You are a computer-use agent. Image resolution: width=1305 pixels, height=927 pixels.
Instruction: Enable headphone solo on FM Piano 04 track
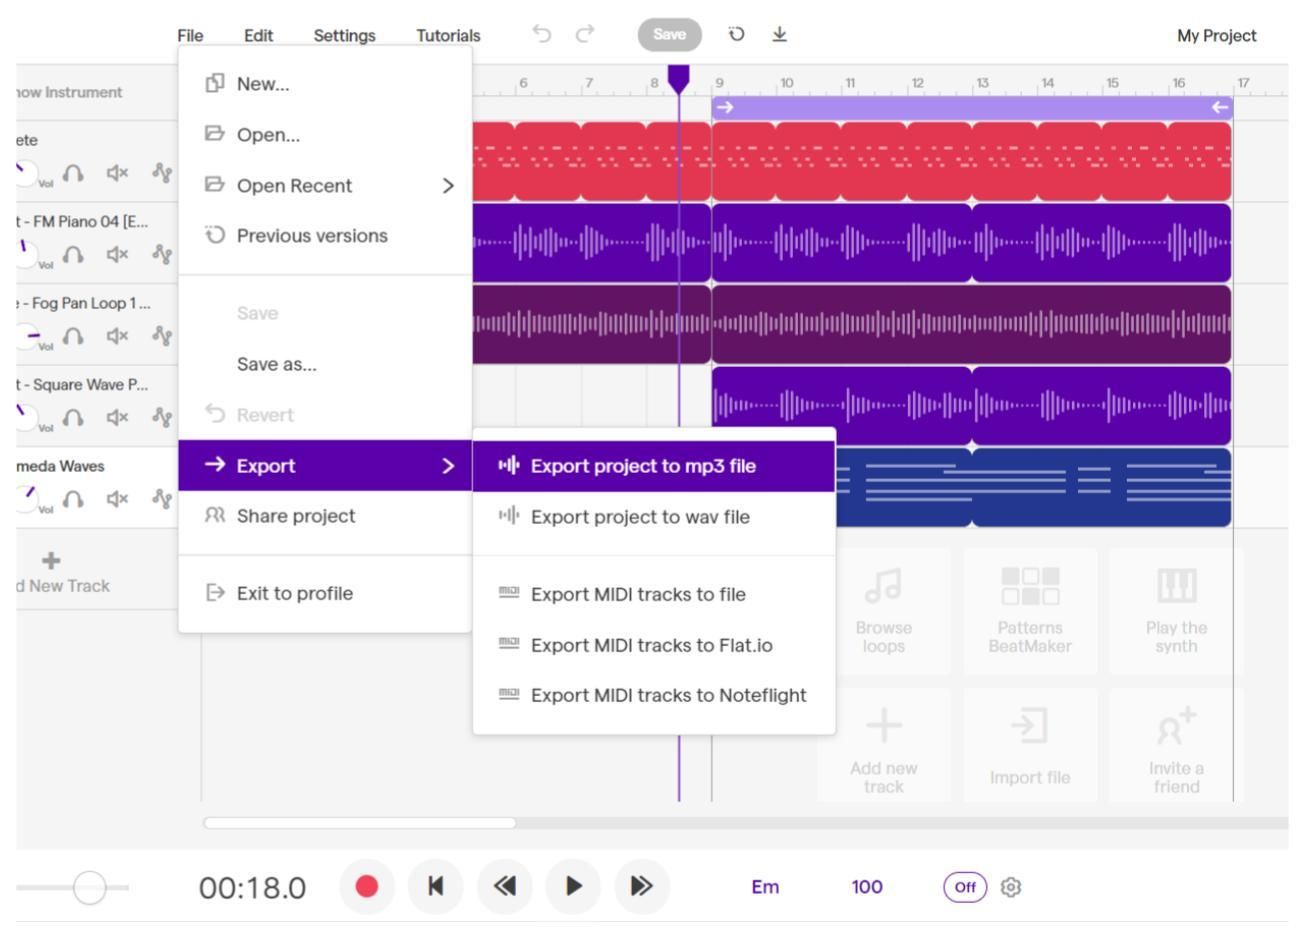point(75,254)
